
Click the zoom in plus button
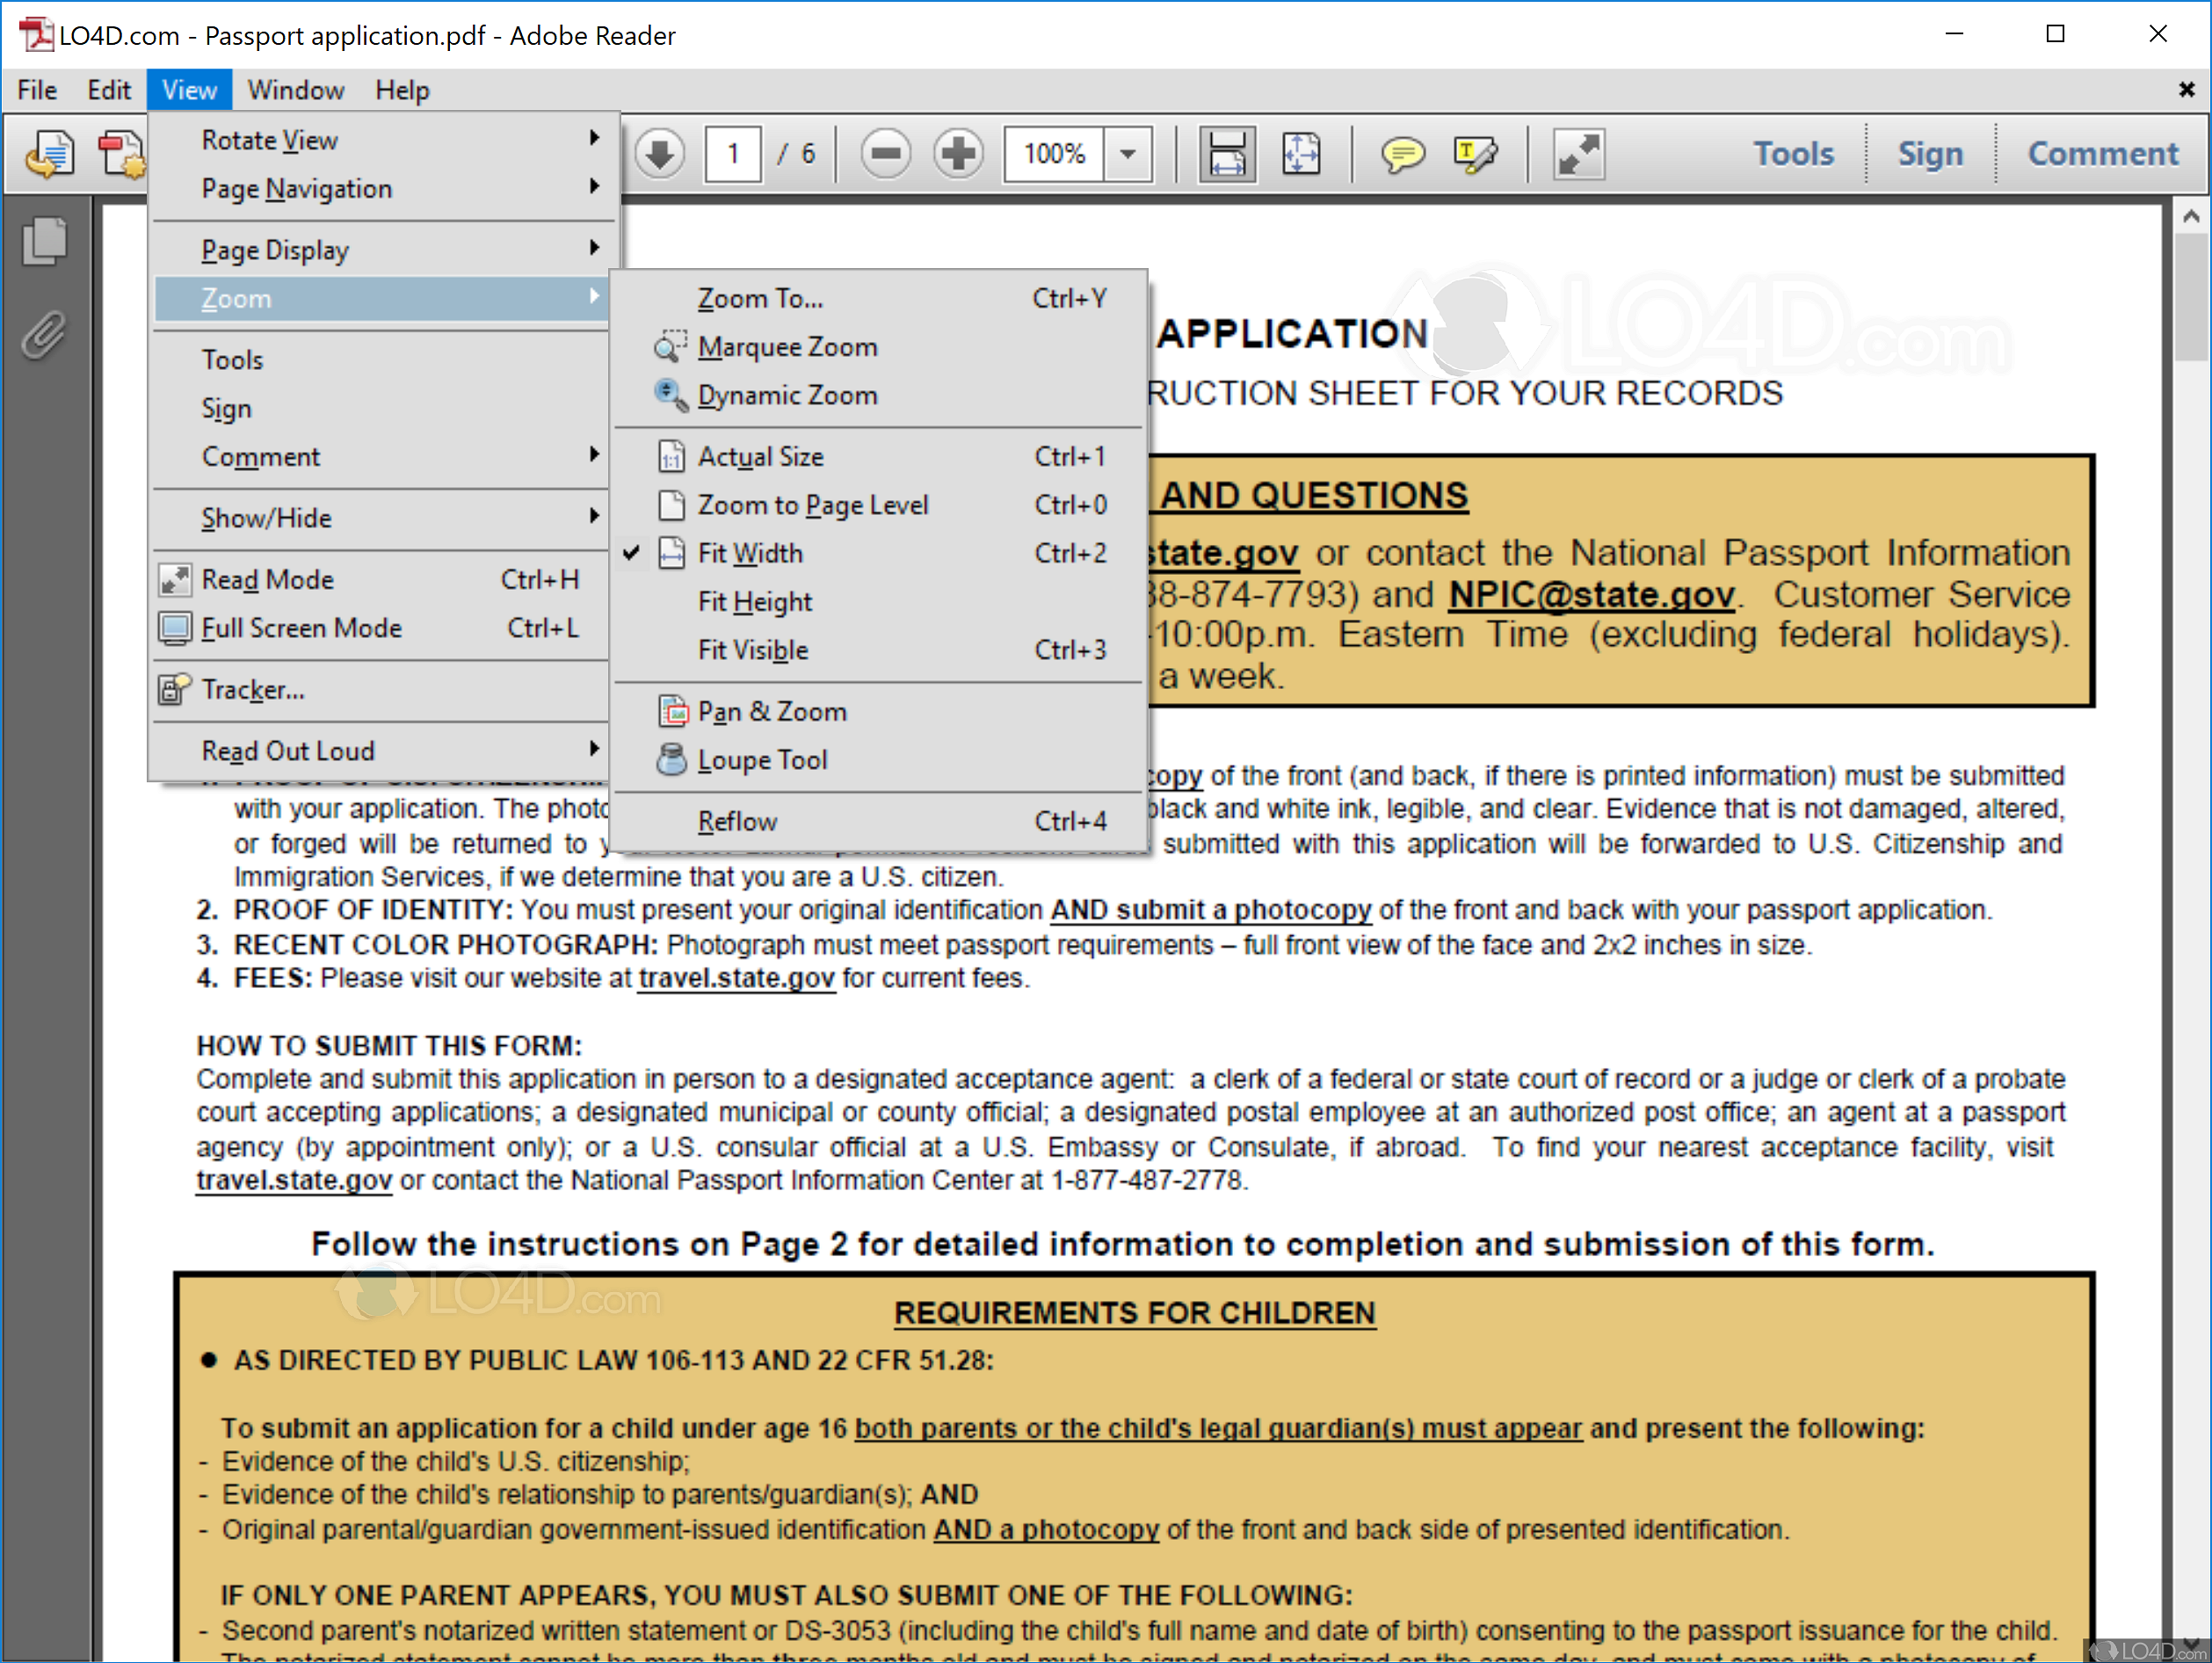pos(957,154)
